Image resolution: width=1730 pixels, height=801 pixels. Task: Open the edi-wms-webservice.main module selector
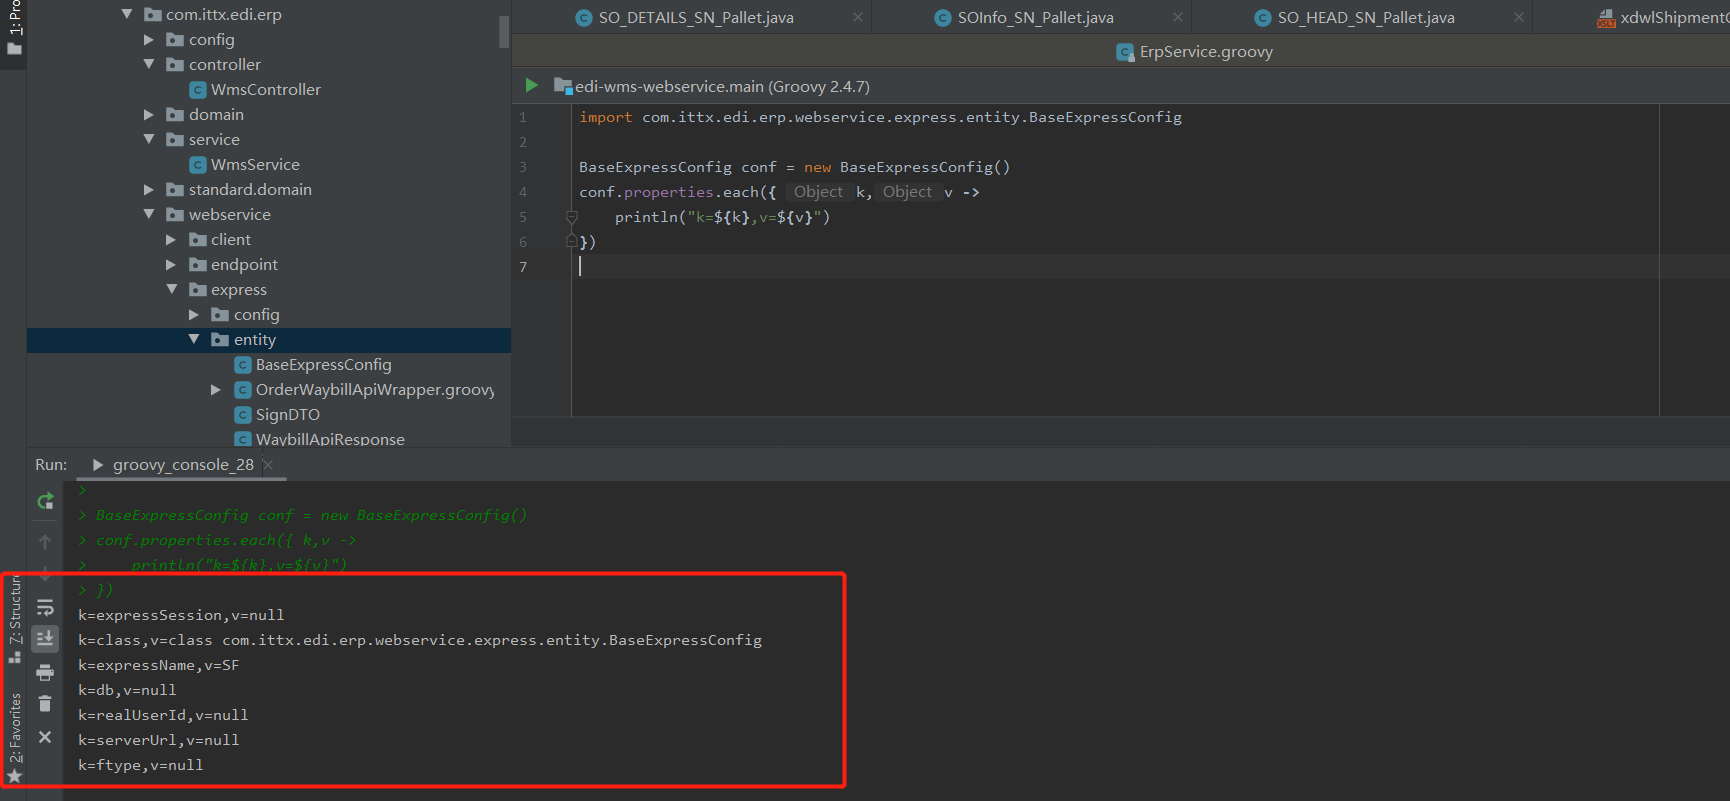coord(712,87)
